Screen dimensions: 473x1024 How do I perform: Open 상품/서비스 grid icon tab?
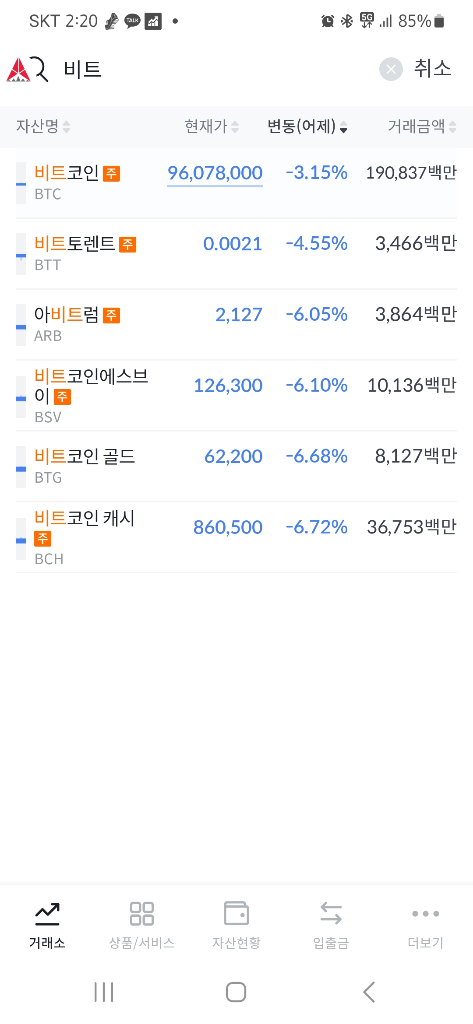(x=142, y=913)
